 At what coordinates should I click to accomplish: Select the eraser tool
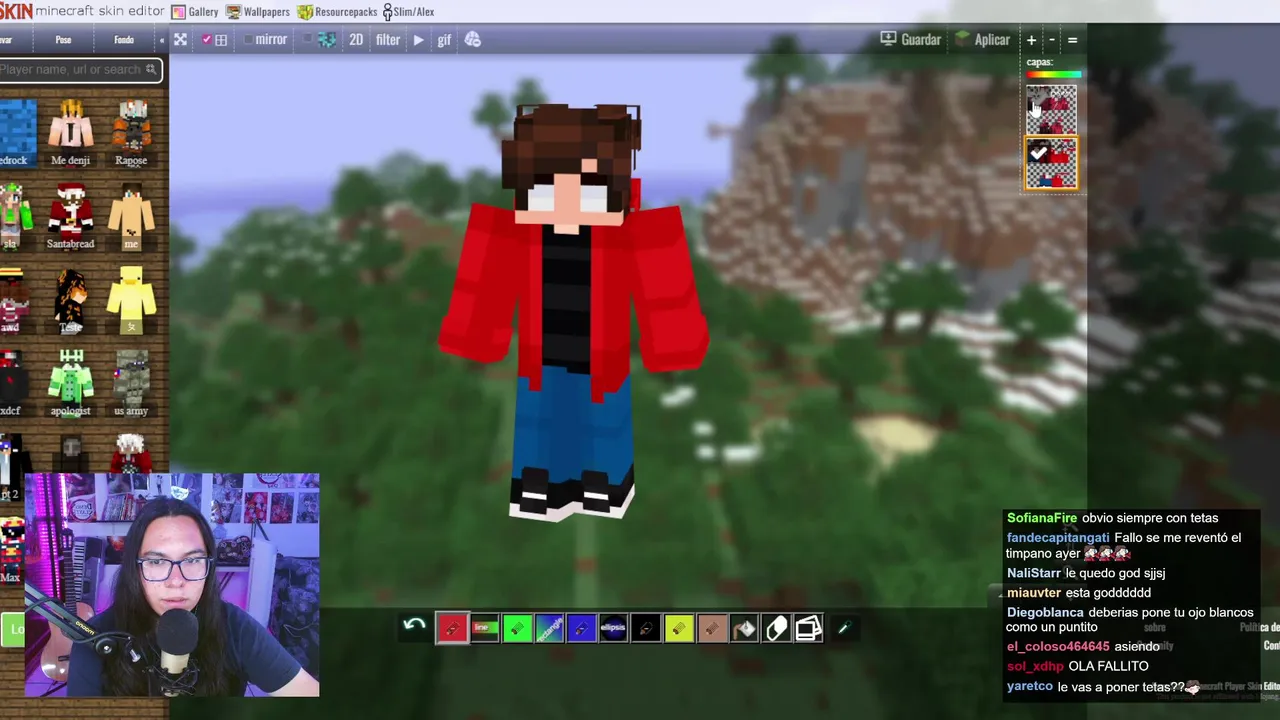click(x=776, y=628)
